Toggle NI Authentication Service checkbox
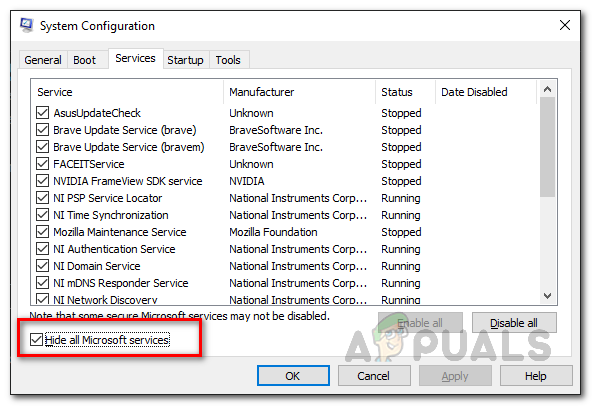Viewport: 592px width, 406px height. 42,249
